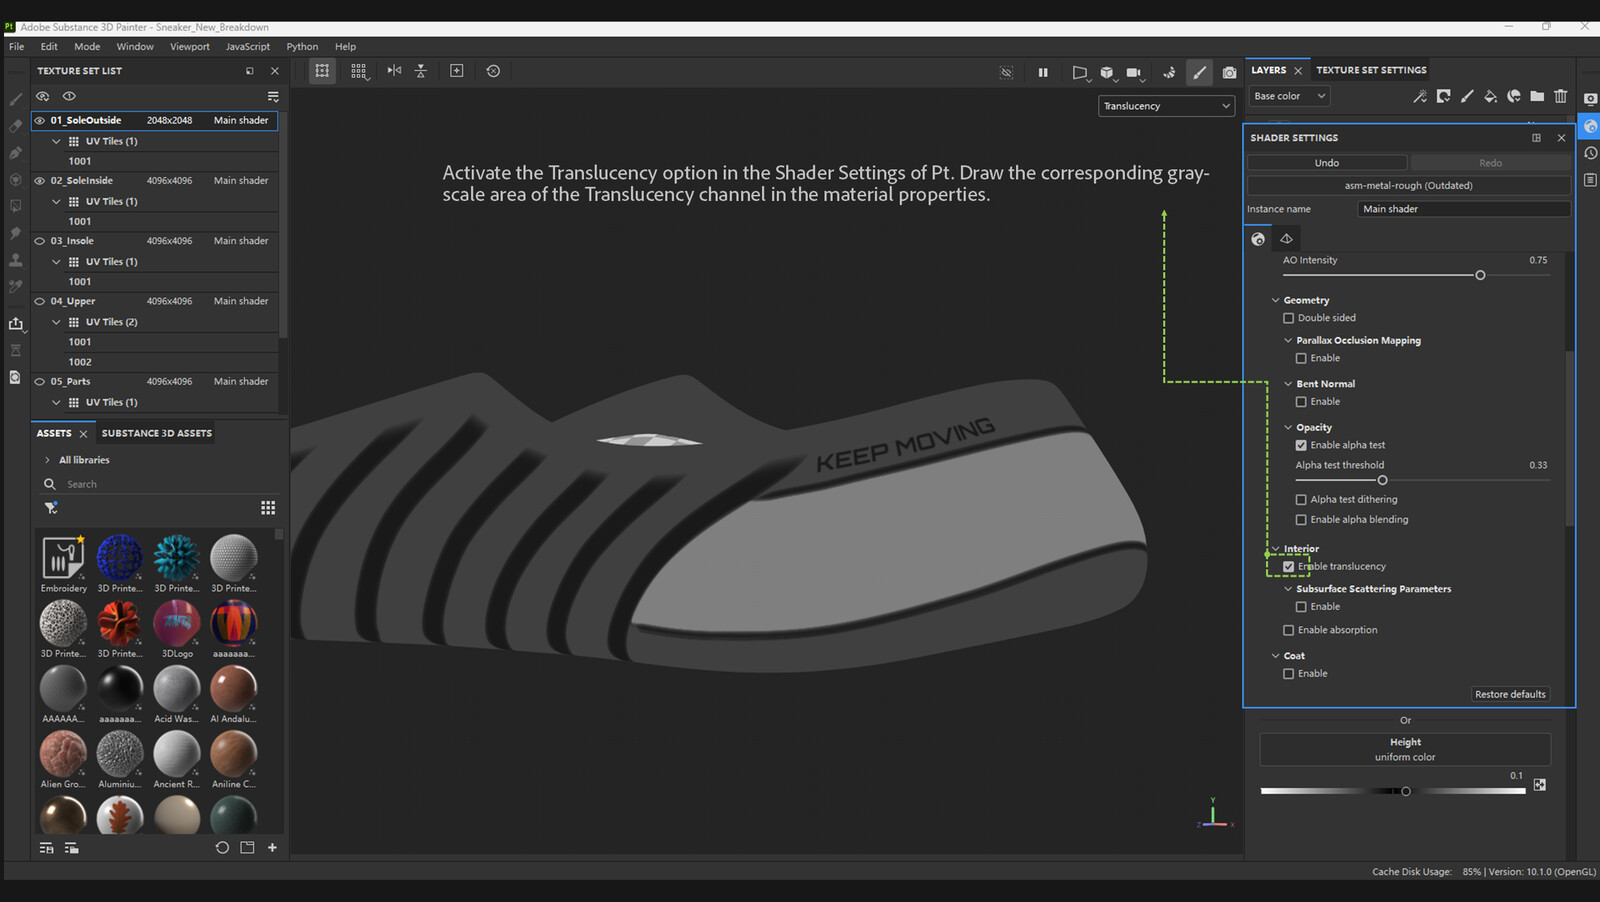Refresh the assets library

click(222, 848)
